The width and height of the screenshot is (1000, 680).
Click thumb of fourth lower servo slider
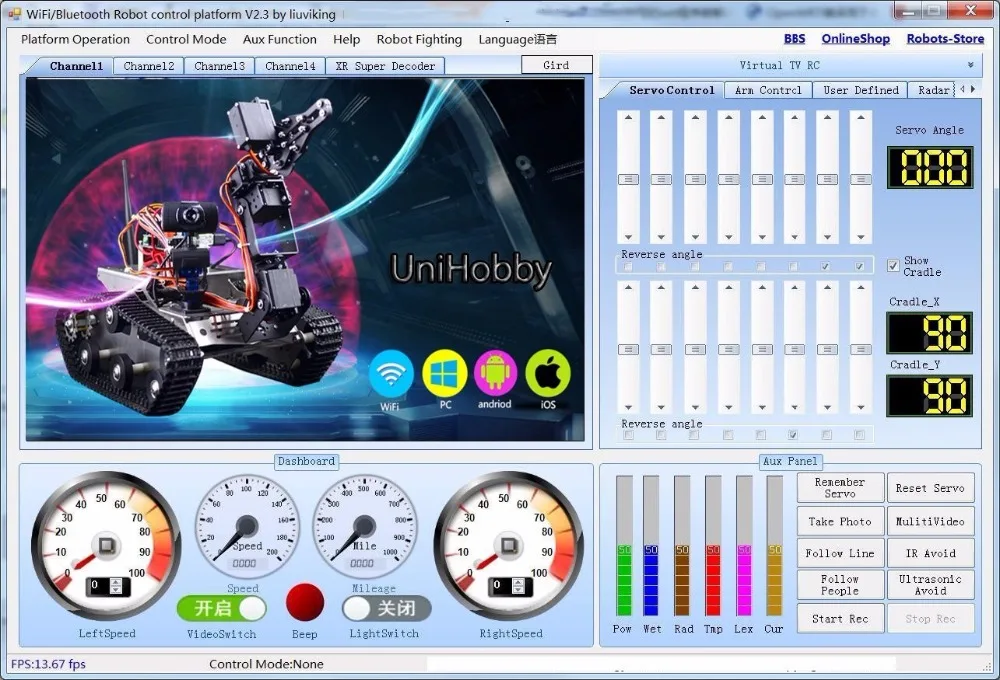729,350
